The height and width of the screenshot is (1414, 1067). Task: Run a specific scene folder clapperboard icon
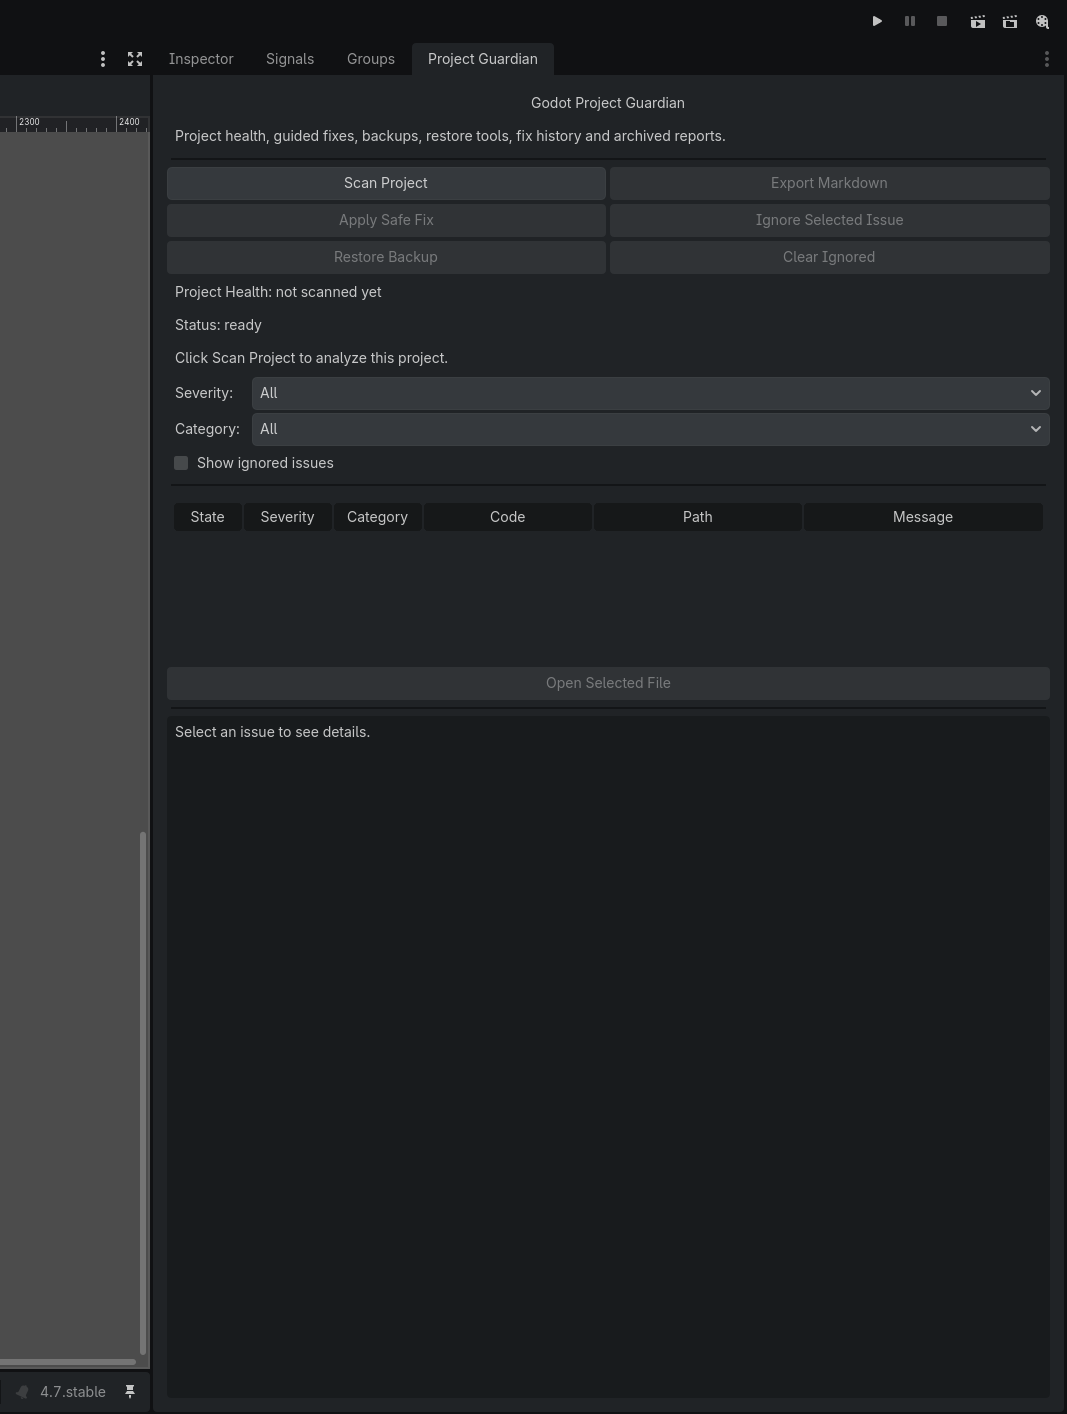pos(1010,21)
